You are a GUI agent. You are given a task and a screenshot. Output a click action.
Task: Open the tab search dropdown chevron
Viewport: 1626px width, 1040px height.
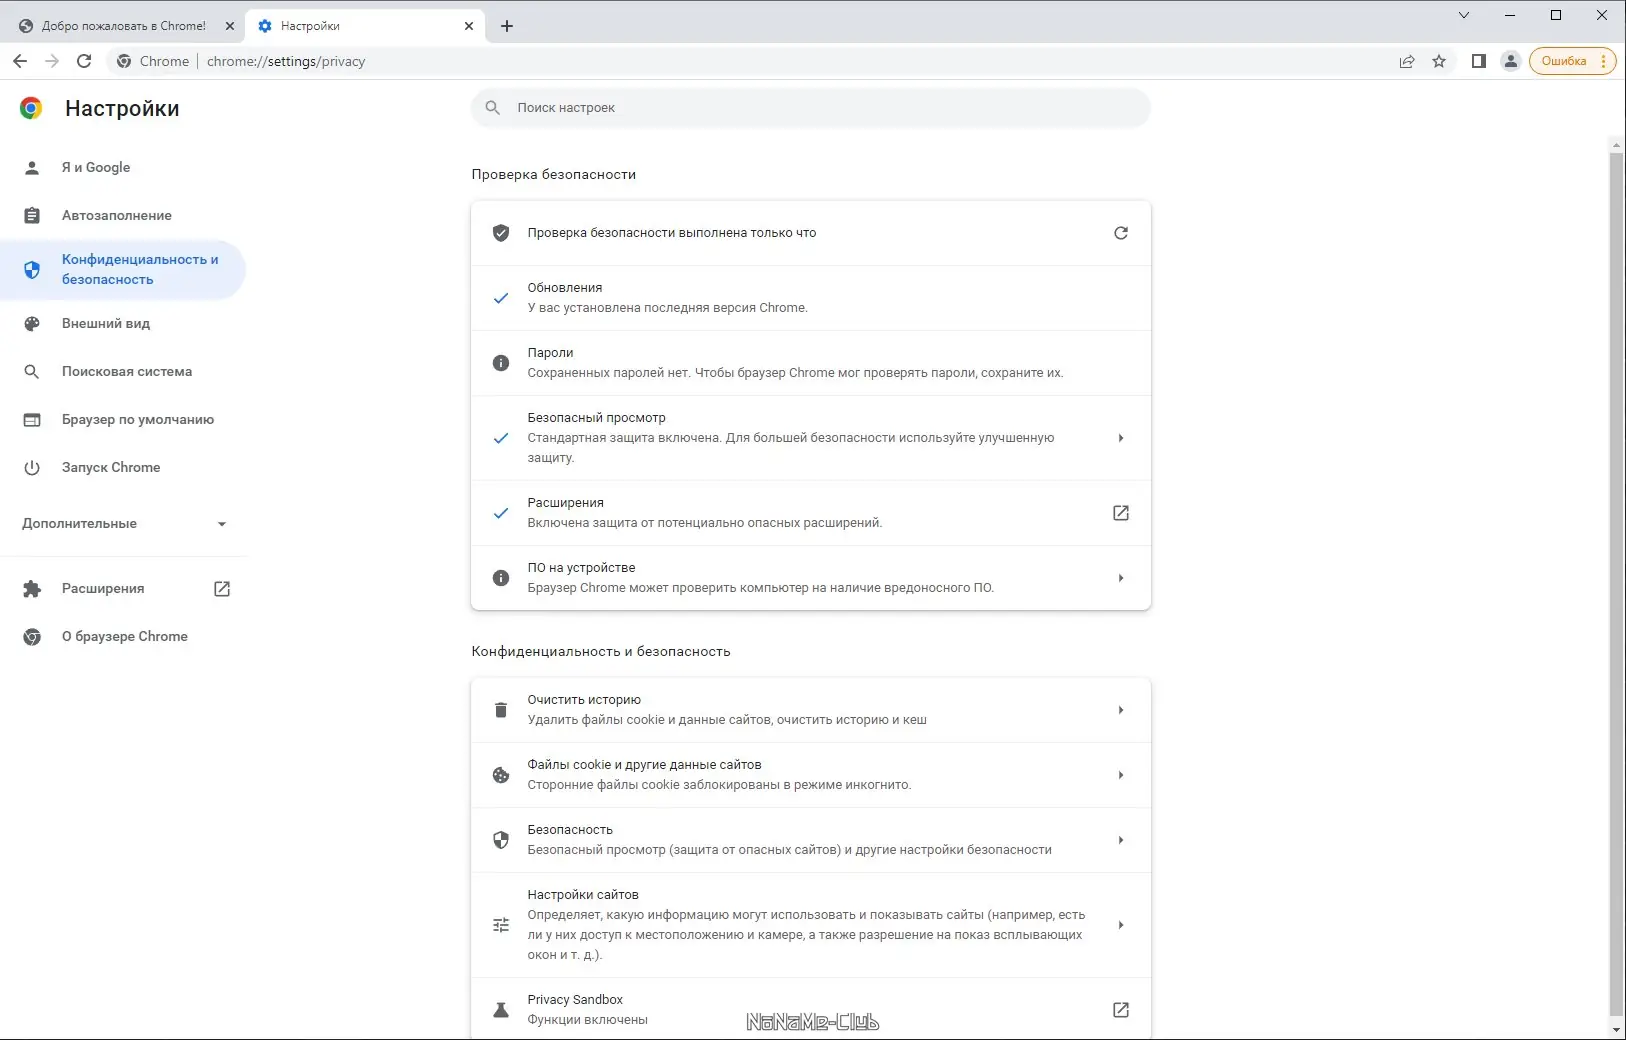click(x=1464, y=15)
